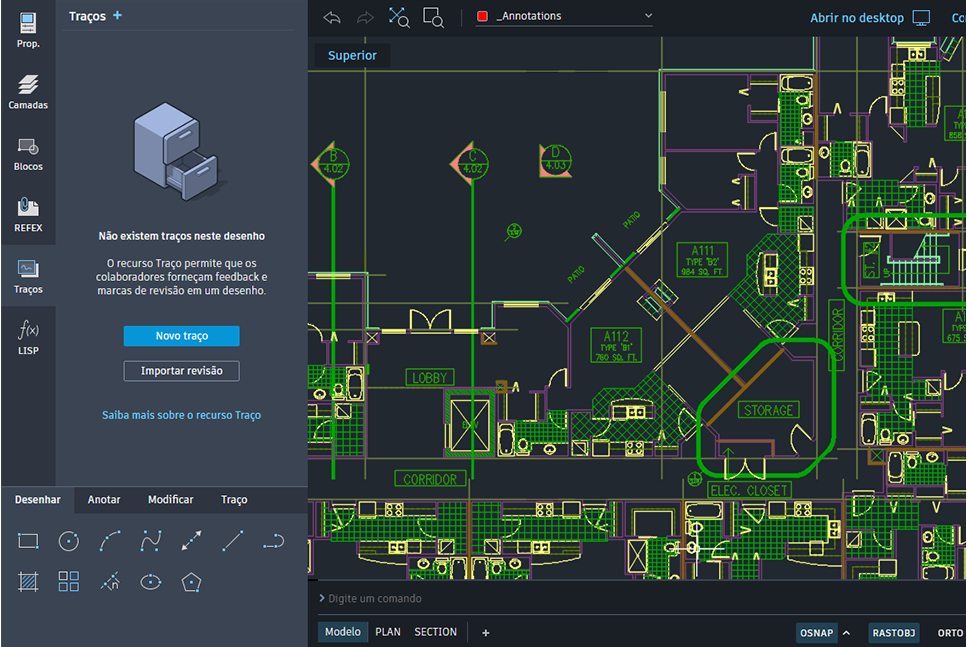
Task: Toggle RASTOBJ object snap tracking
Action: [893, 632]
